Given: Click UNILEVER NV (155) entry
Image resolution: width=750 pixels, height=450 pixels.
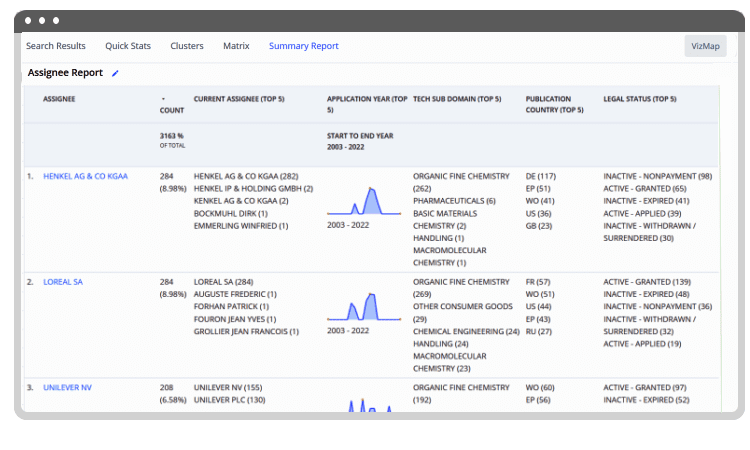Looking at the screenshot, I should tap(228, 388).
